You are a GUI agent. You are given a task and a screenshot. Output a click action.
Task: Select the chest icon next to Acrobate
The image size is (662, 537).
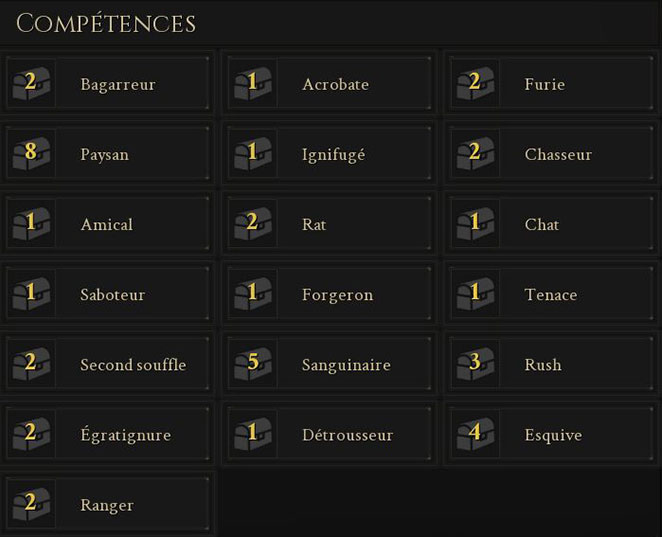click(253, 84)
